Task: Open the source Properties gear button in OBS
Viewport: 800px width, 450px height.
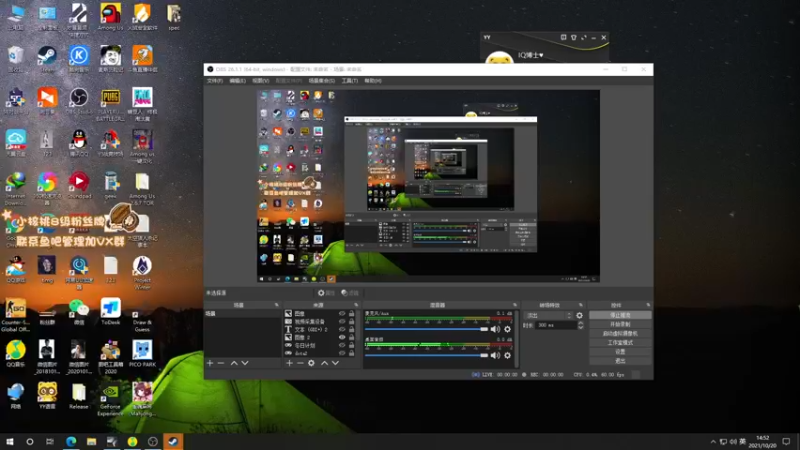Action: (326, 293)
